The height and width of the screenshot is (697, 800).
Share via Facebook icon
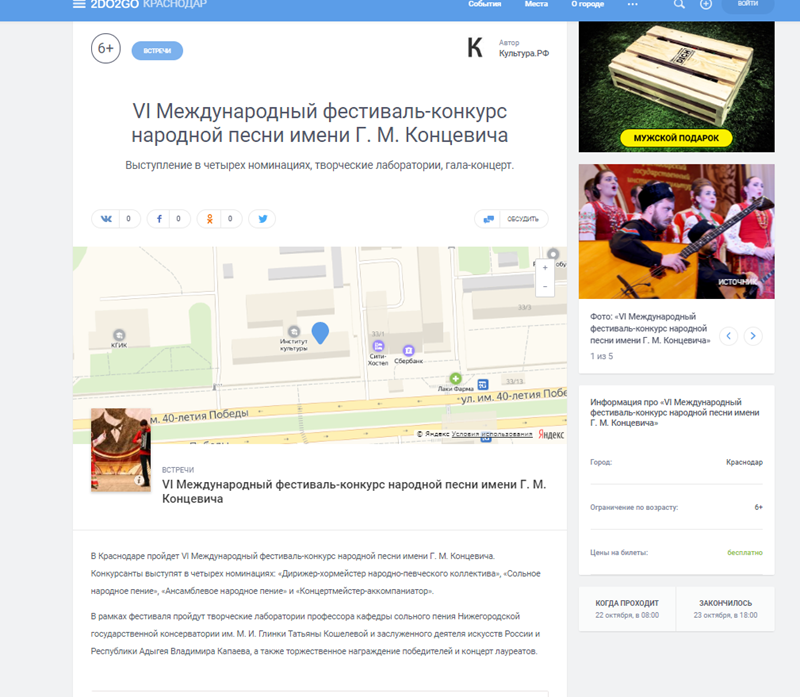click(x=159, y=219)
